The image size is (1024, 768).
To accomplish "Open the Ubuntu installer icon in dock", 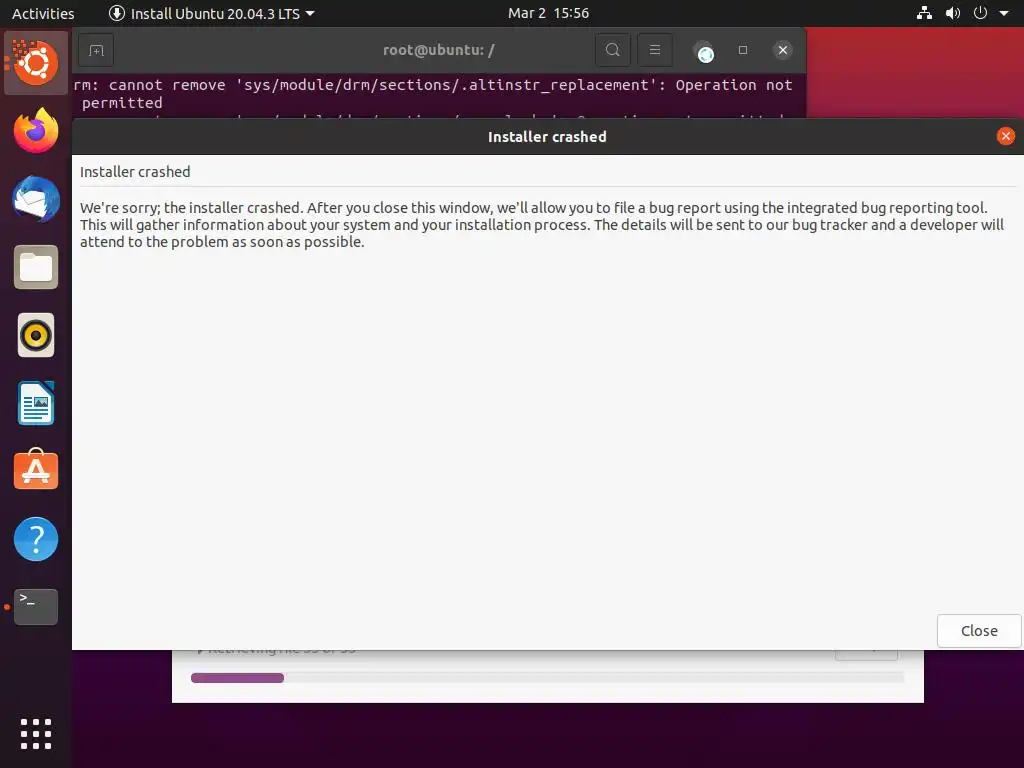I will click(36, 63).
